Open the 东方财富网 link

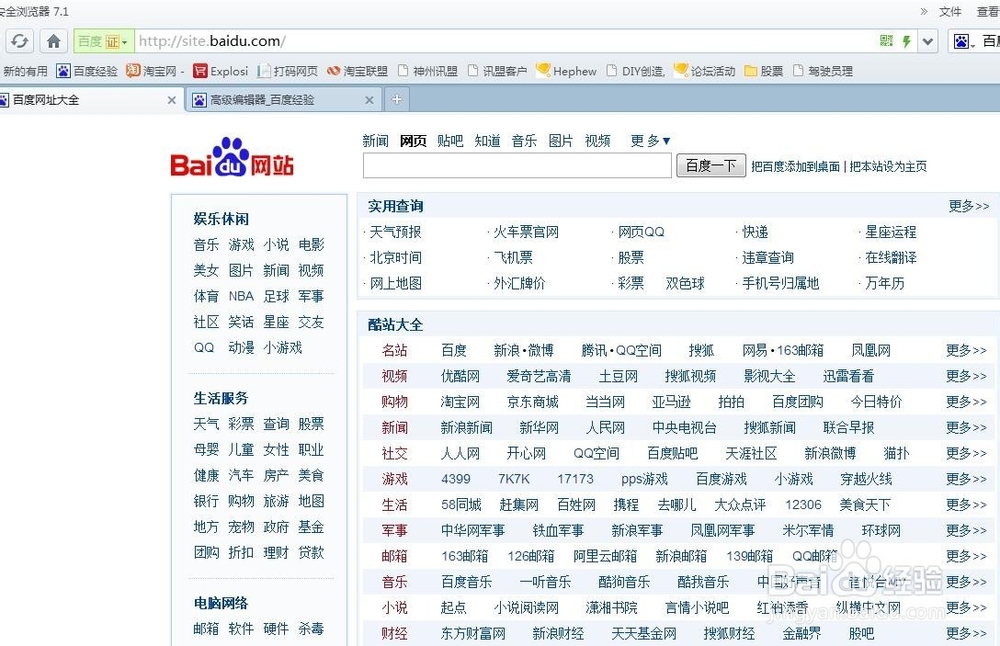[x=473, y=633]
